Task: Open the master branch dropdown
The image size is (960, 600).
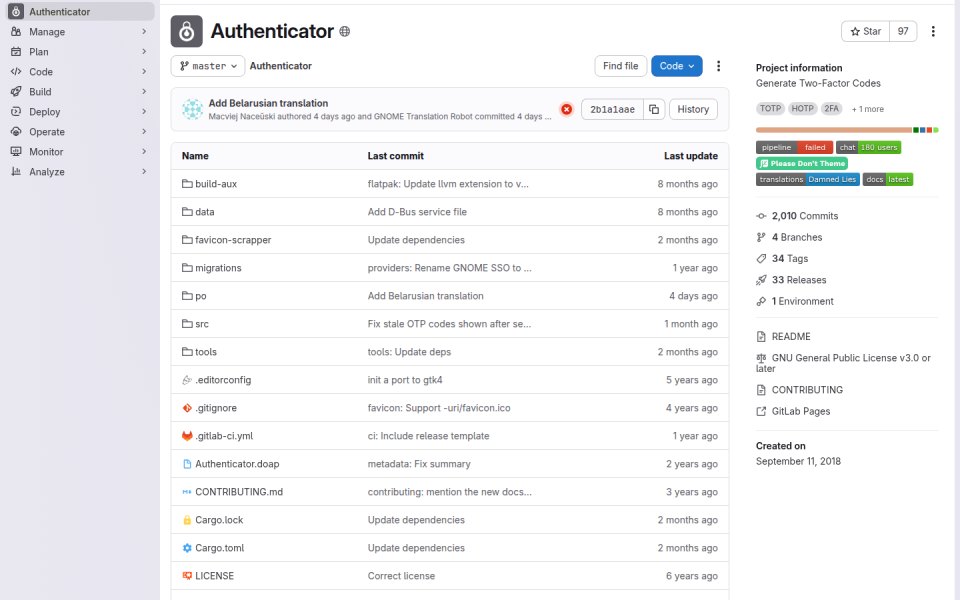Action: click(x=208, y=66)
